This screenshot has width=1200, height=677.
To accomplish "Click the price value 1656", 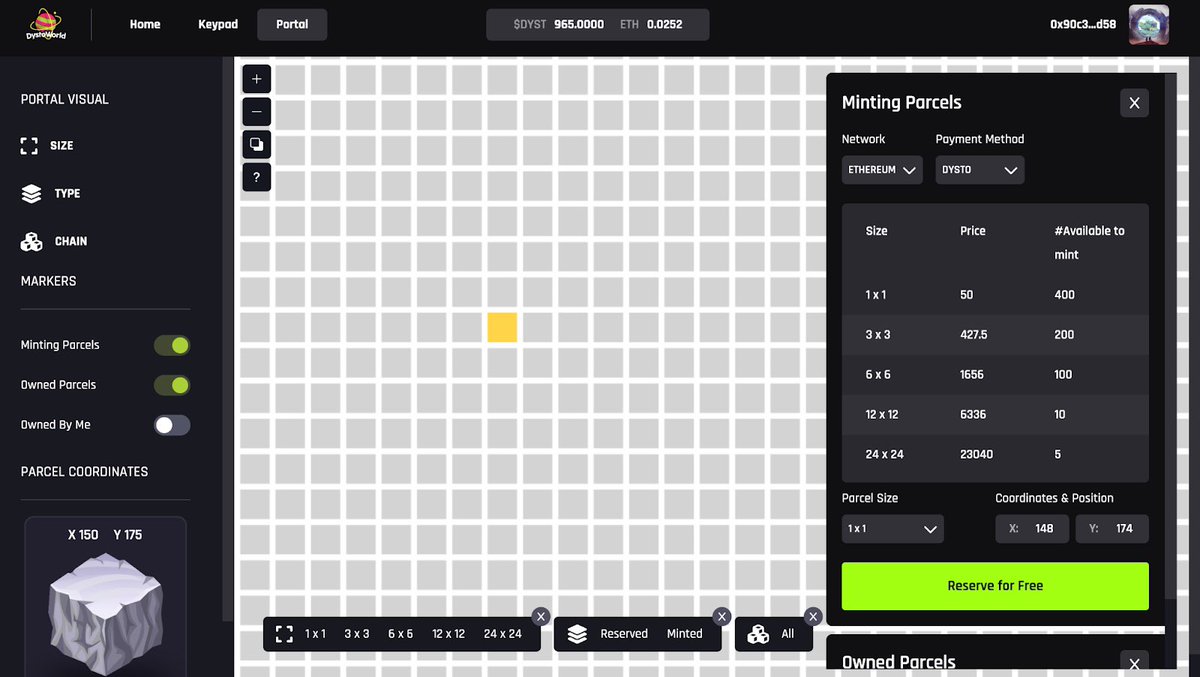I will click(x=972, y=375).
